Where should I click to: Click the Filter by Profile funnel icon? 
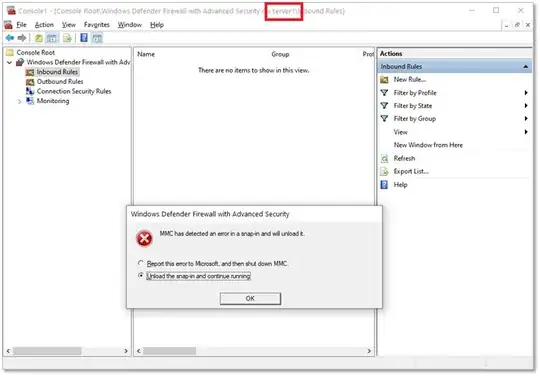[384, 93]
